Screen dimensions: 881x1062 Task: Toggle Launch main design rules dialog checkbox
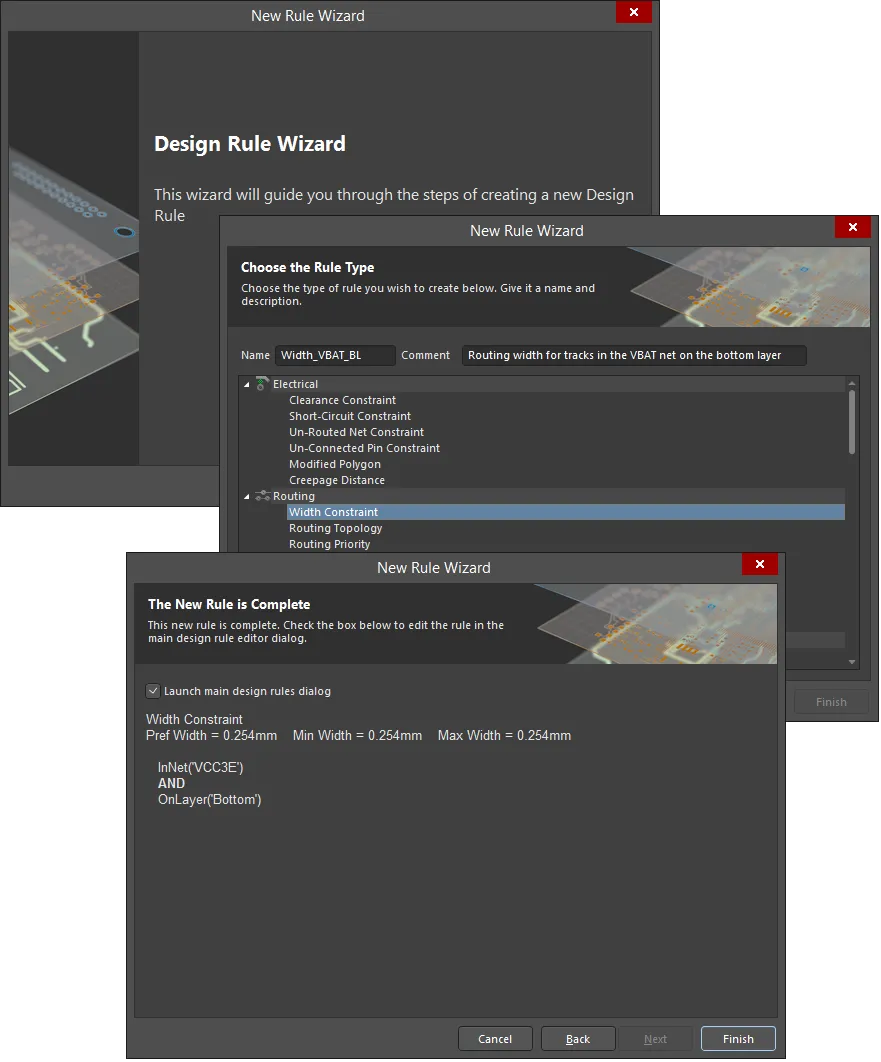[153, 691]
